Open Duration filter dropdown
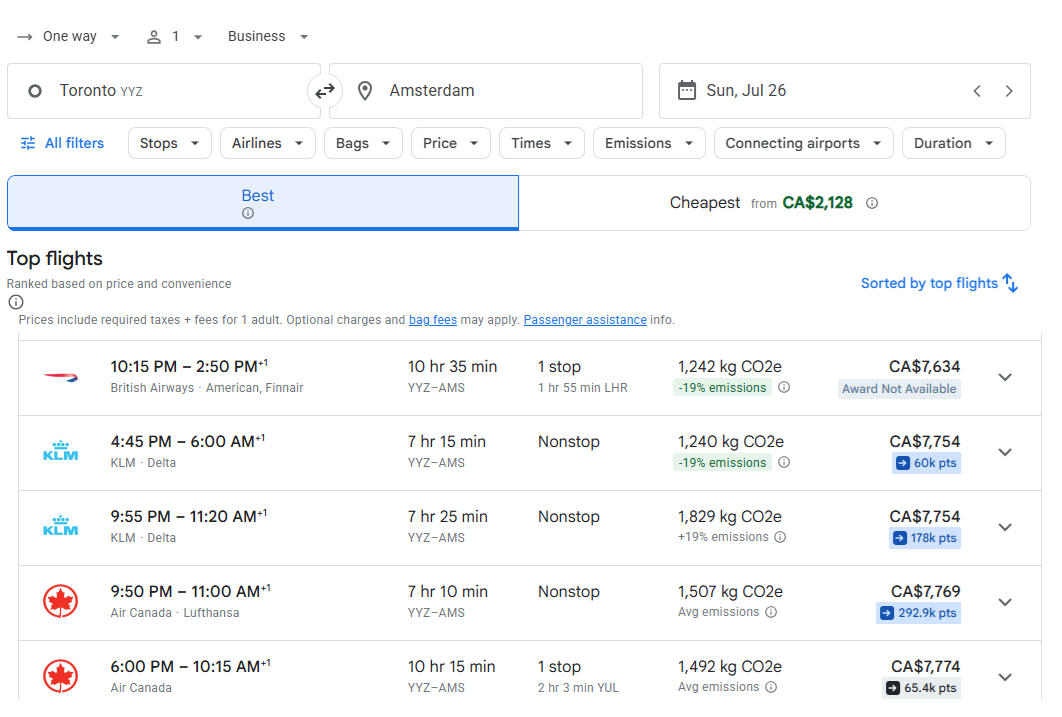The height and width of the screenshot is (717, 1062). coord(954,143)
